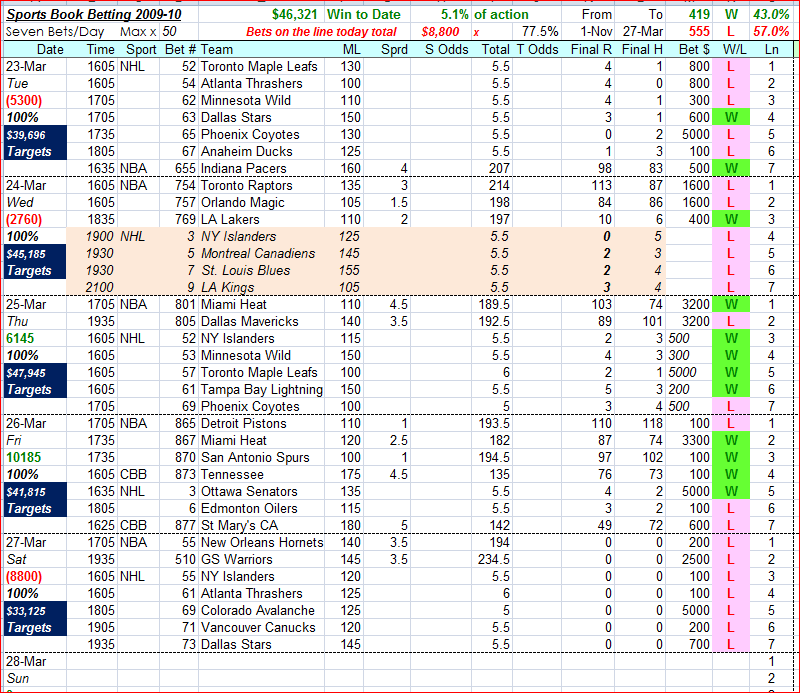Viewport: 800px width, 693px height.
Task: Select the GS Warriors team cell
Action: 261,559
